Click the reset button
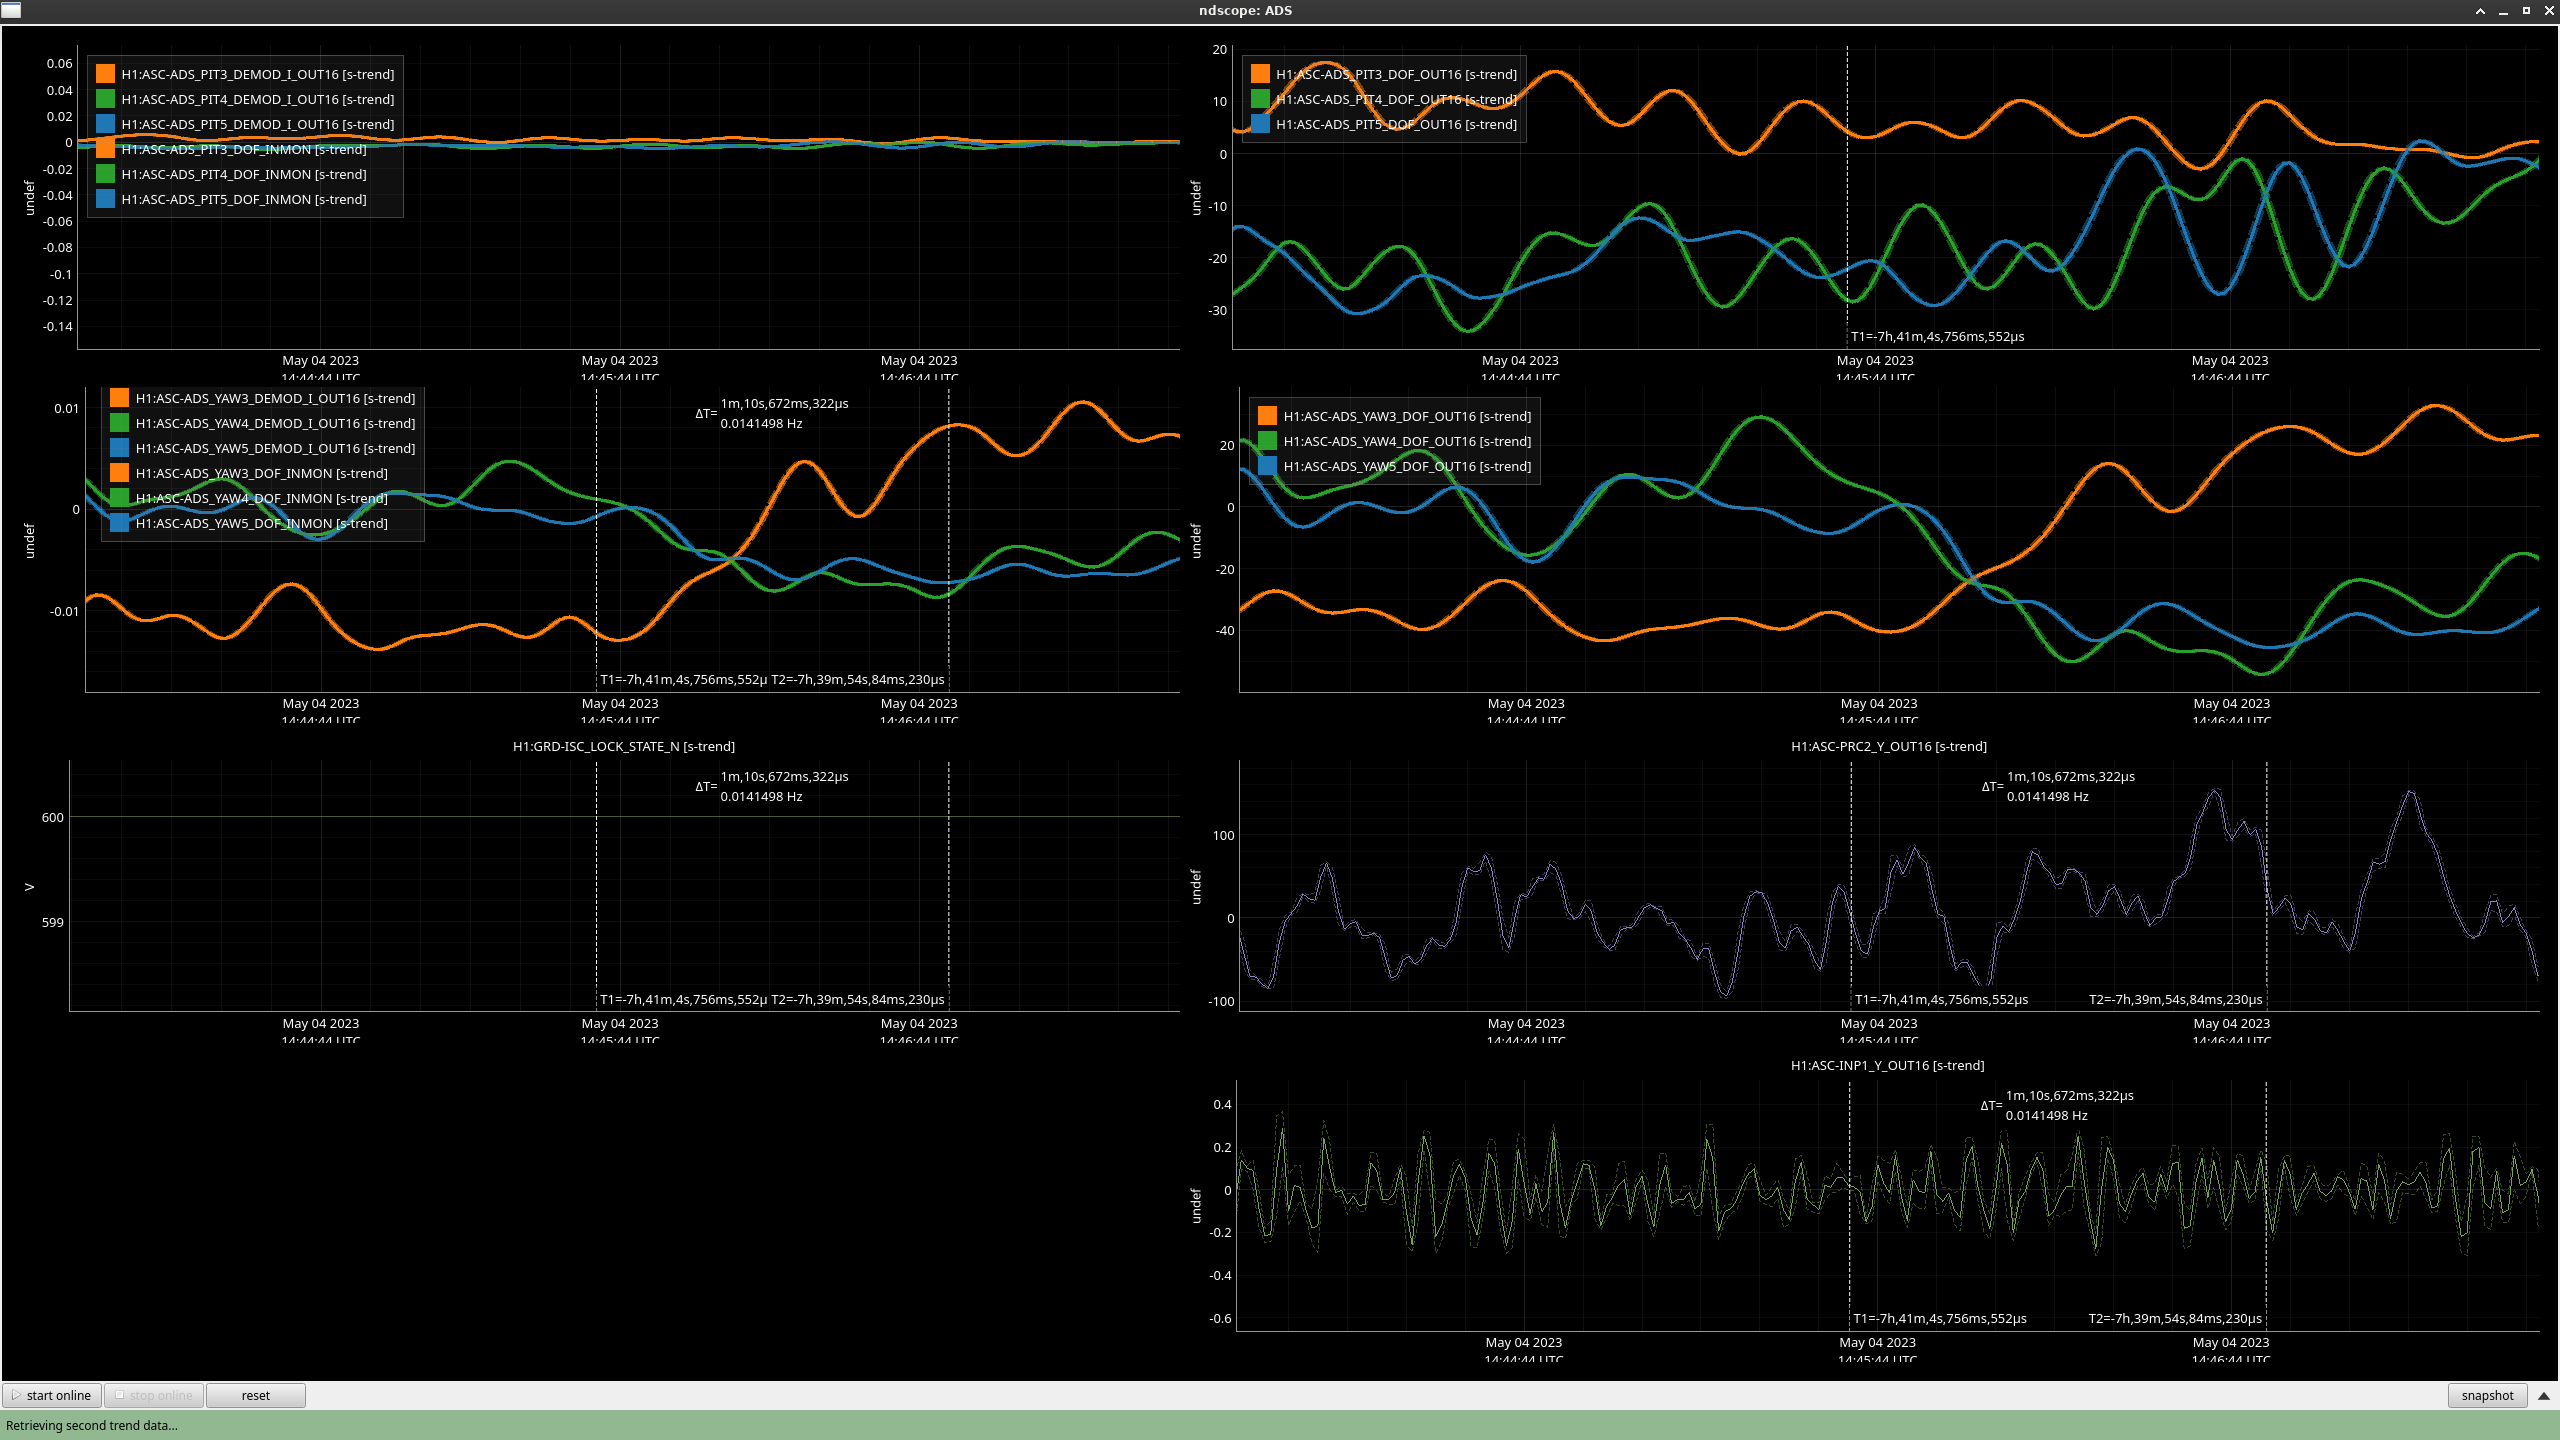2560x1440 pixels. pos(255,1395)
